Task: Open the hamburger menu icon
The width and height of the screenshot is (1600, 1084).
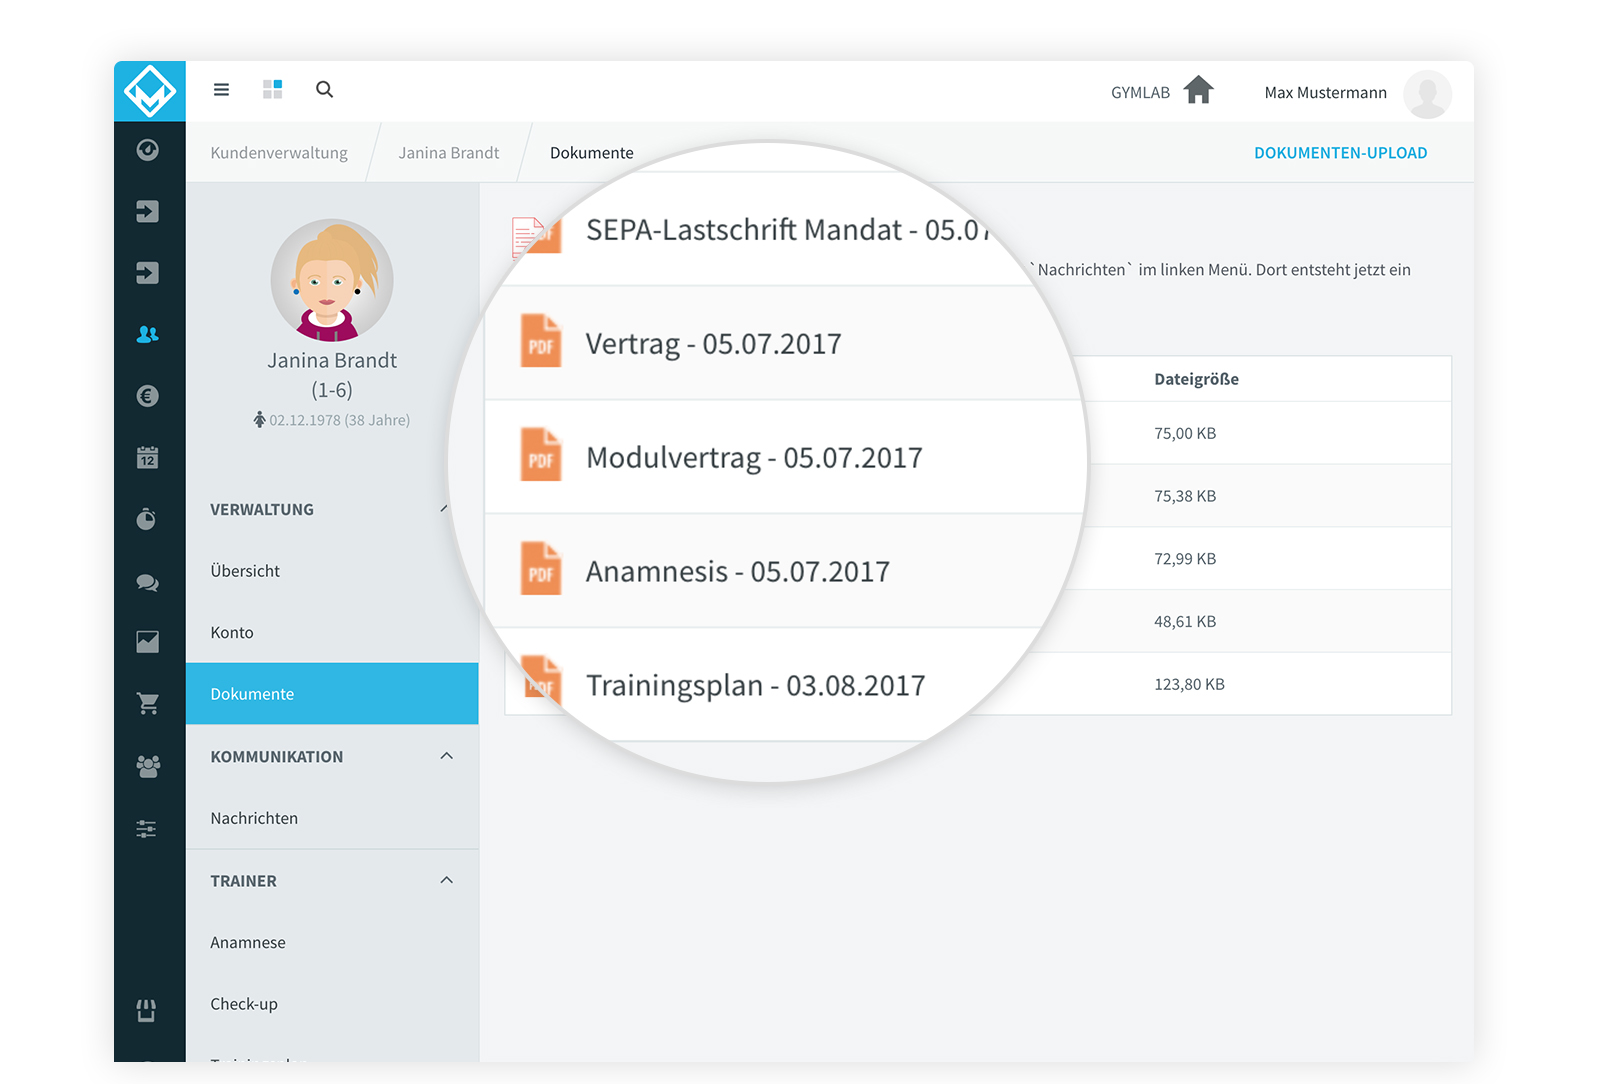Action: 221,90
